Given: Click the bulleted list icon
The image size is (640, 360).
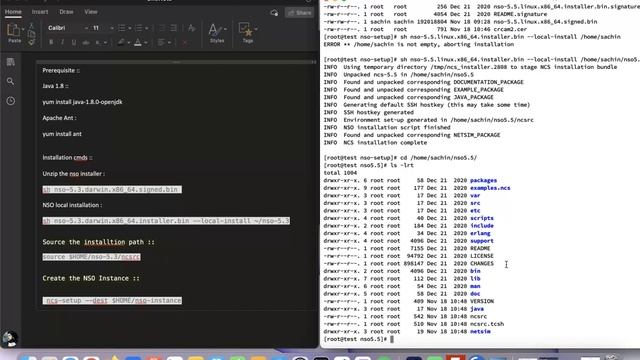Looking at the screenshot, I should tap(122, 28).
